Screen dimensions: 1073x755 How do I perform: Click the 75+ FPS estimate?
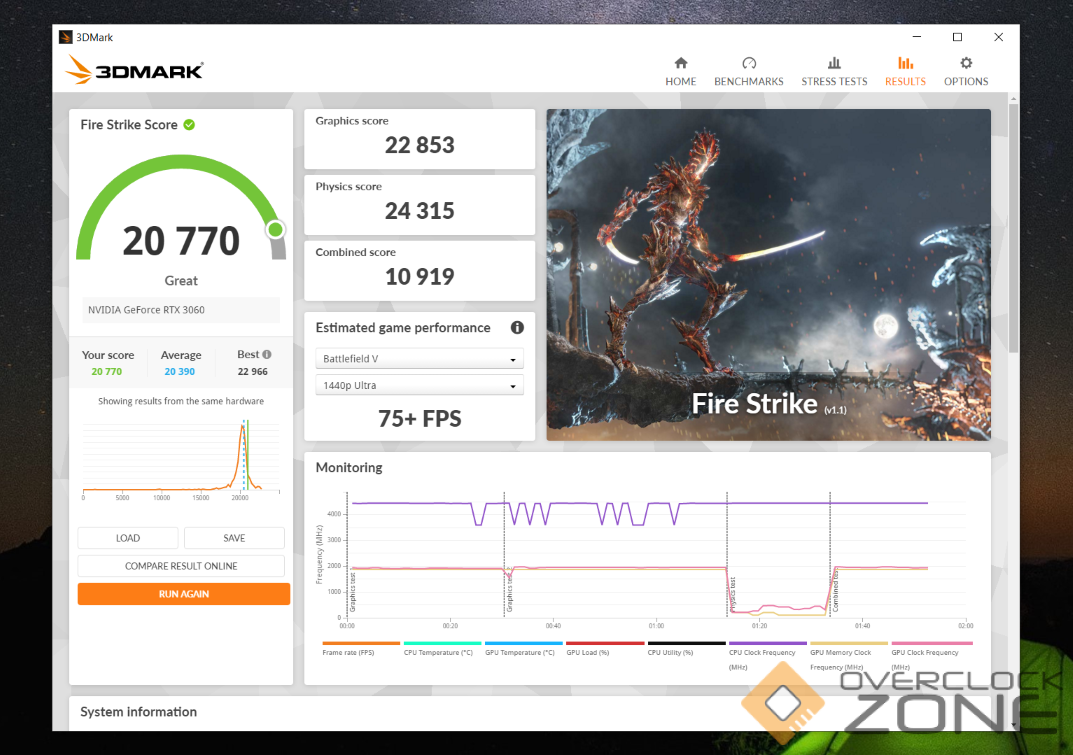pos(419,418)
